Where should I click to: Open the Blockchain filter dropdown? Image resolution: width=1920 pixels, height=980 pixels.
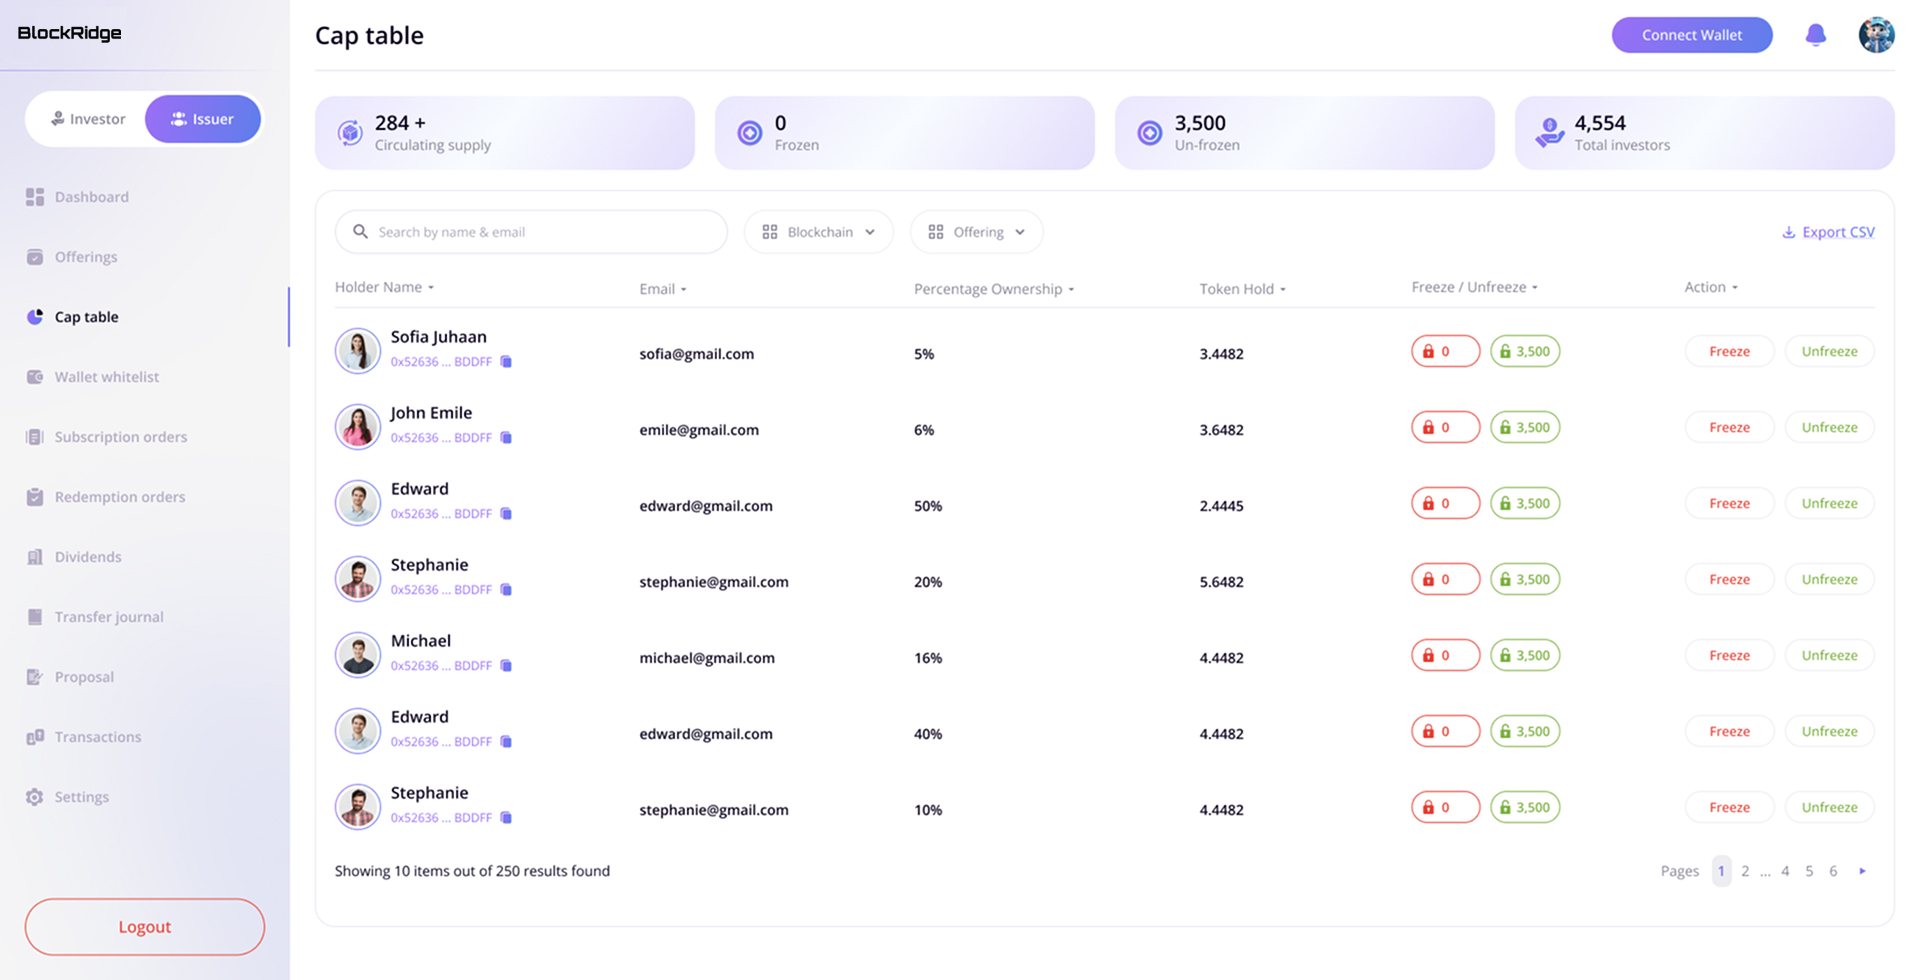818,232
